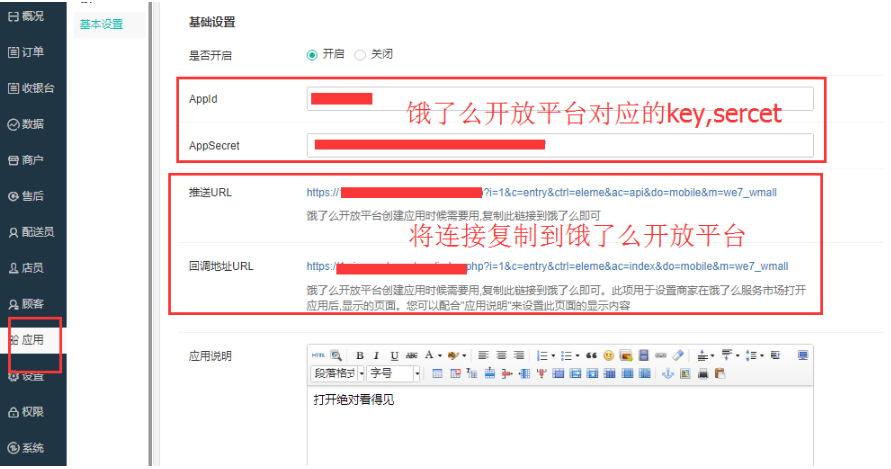
Task: Open paragraph spacing before dropdown
Action: point(712,356)
